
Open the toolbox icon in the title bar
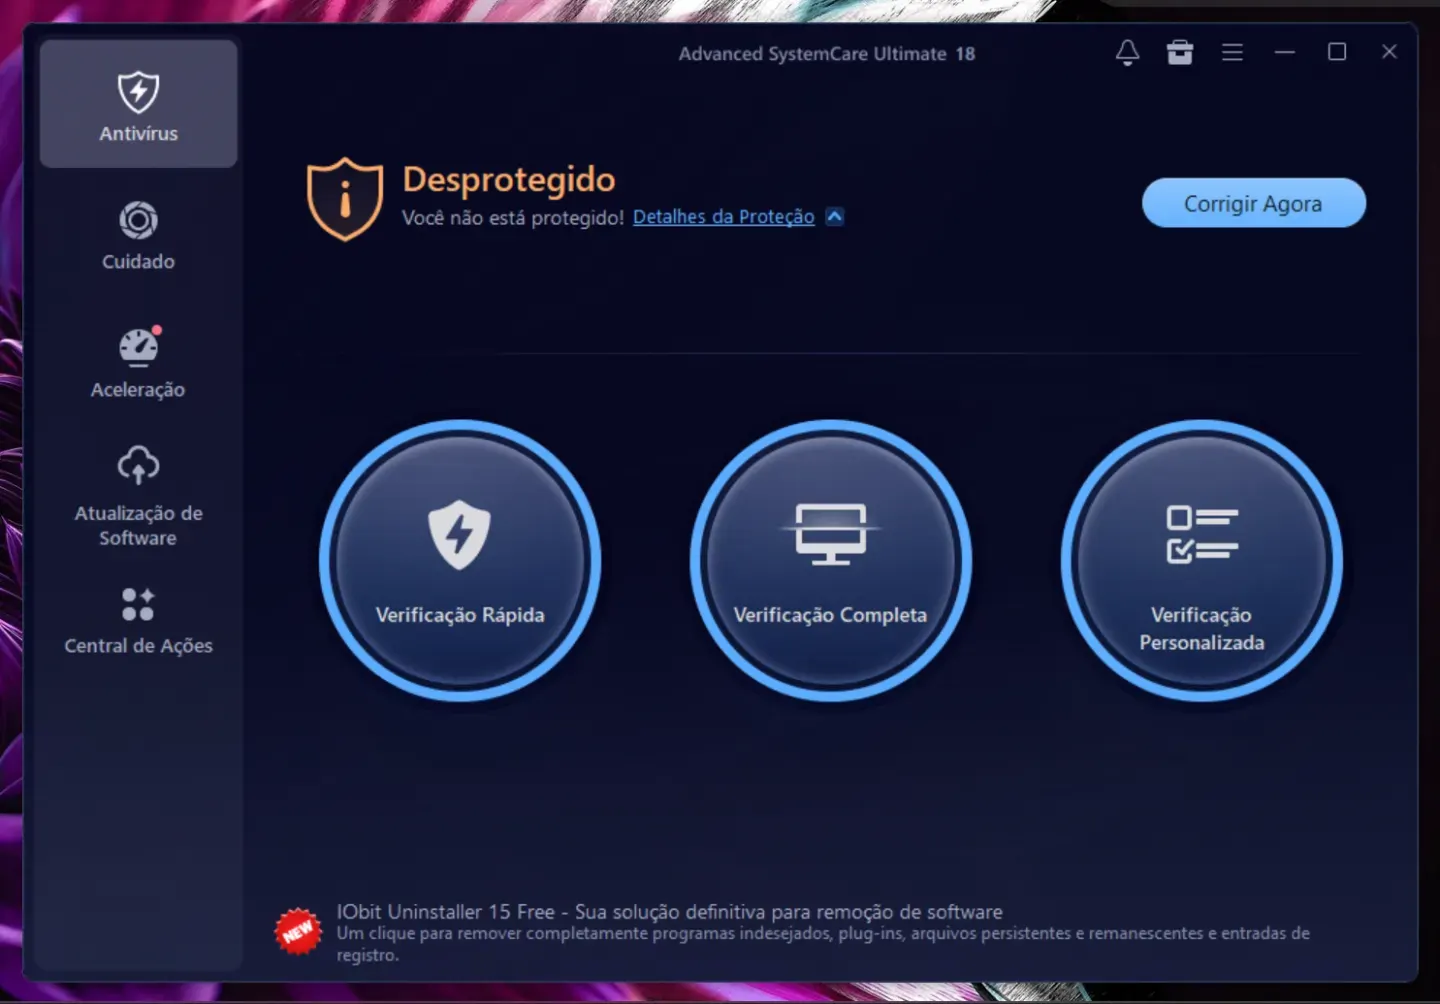click(1180, 52)
